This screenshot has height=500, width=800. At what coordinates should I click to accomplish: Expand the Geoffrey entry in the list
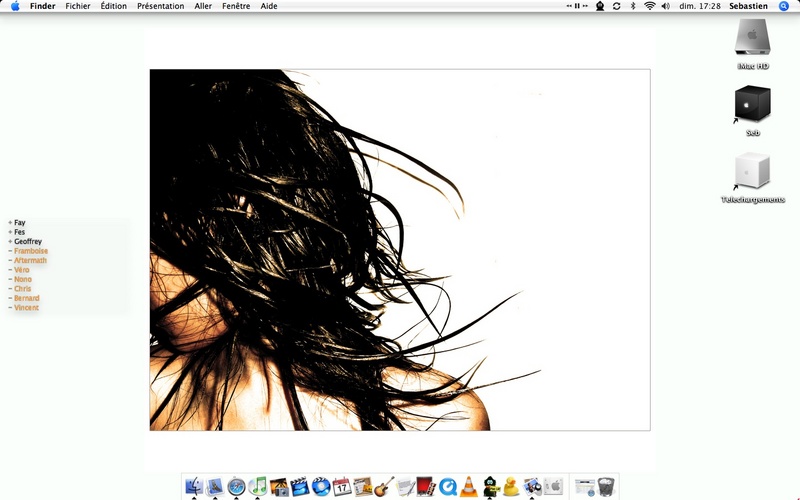coord(10,241)
